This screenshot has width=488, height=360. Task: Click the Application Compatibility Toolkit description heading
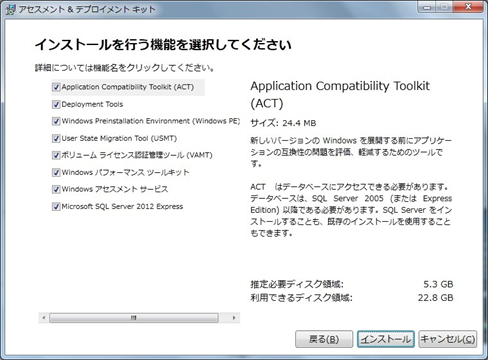340,95
